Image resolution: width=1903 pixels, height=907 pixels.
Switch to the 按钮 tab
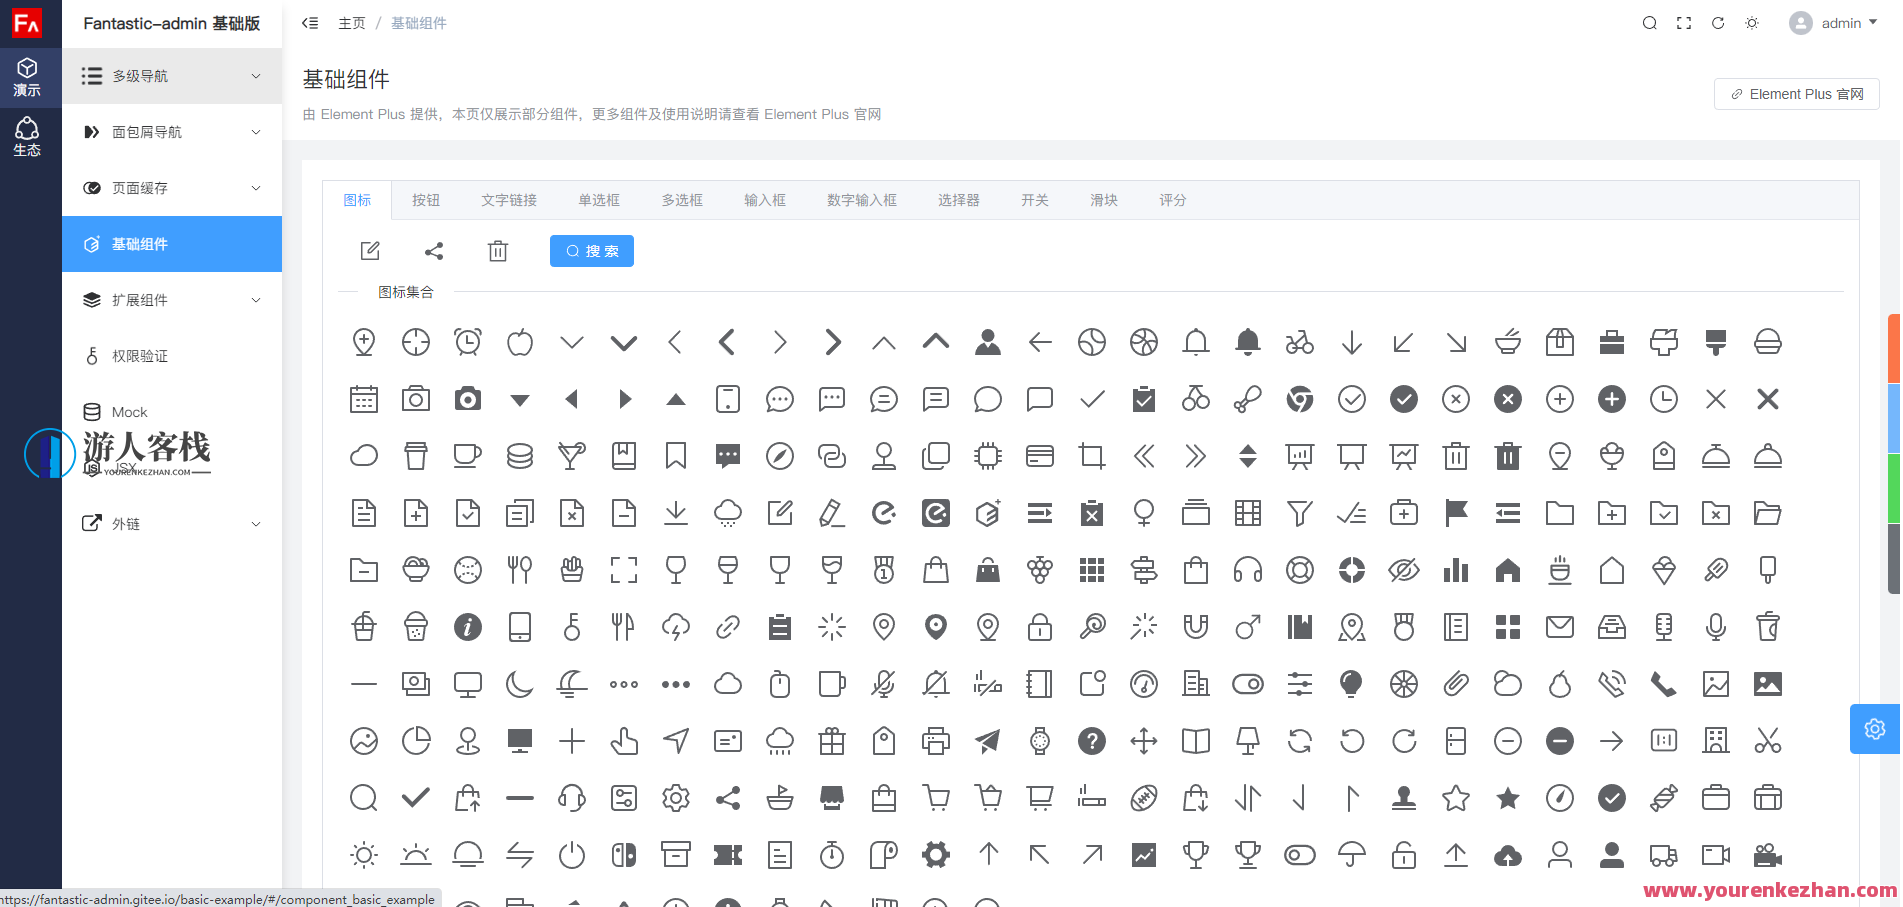(x=427, y=199)
